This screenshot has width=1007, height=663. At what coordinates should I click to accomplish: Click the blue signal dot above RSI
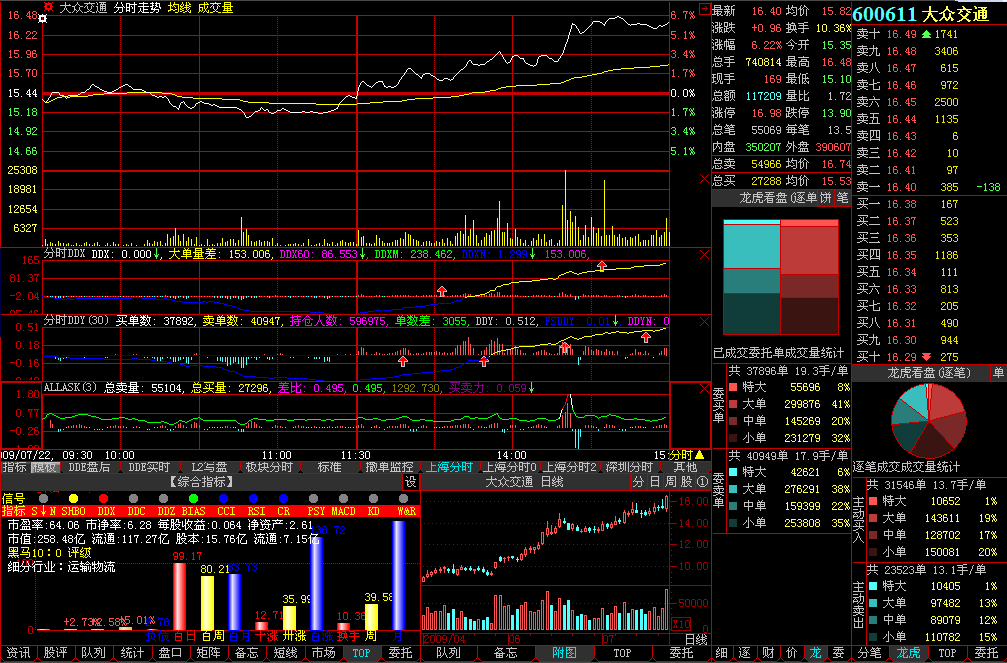(254, 499)
